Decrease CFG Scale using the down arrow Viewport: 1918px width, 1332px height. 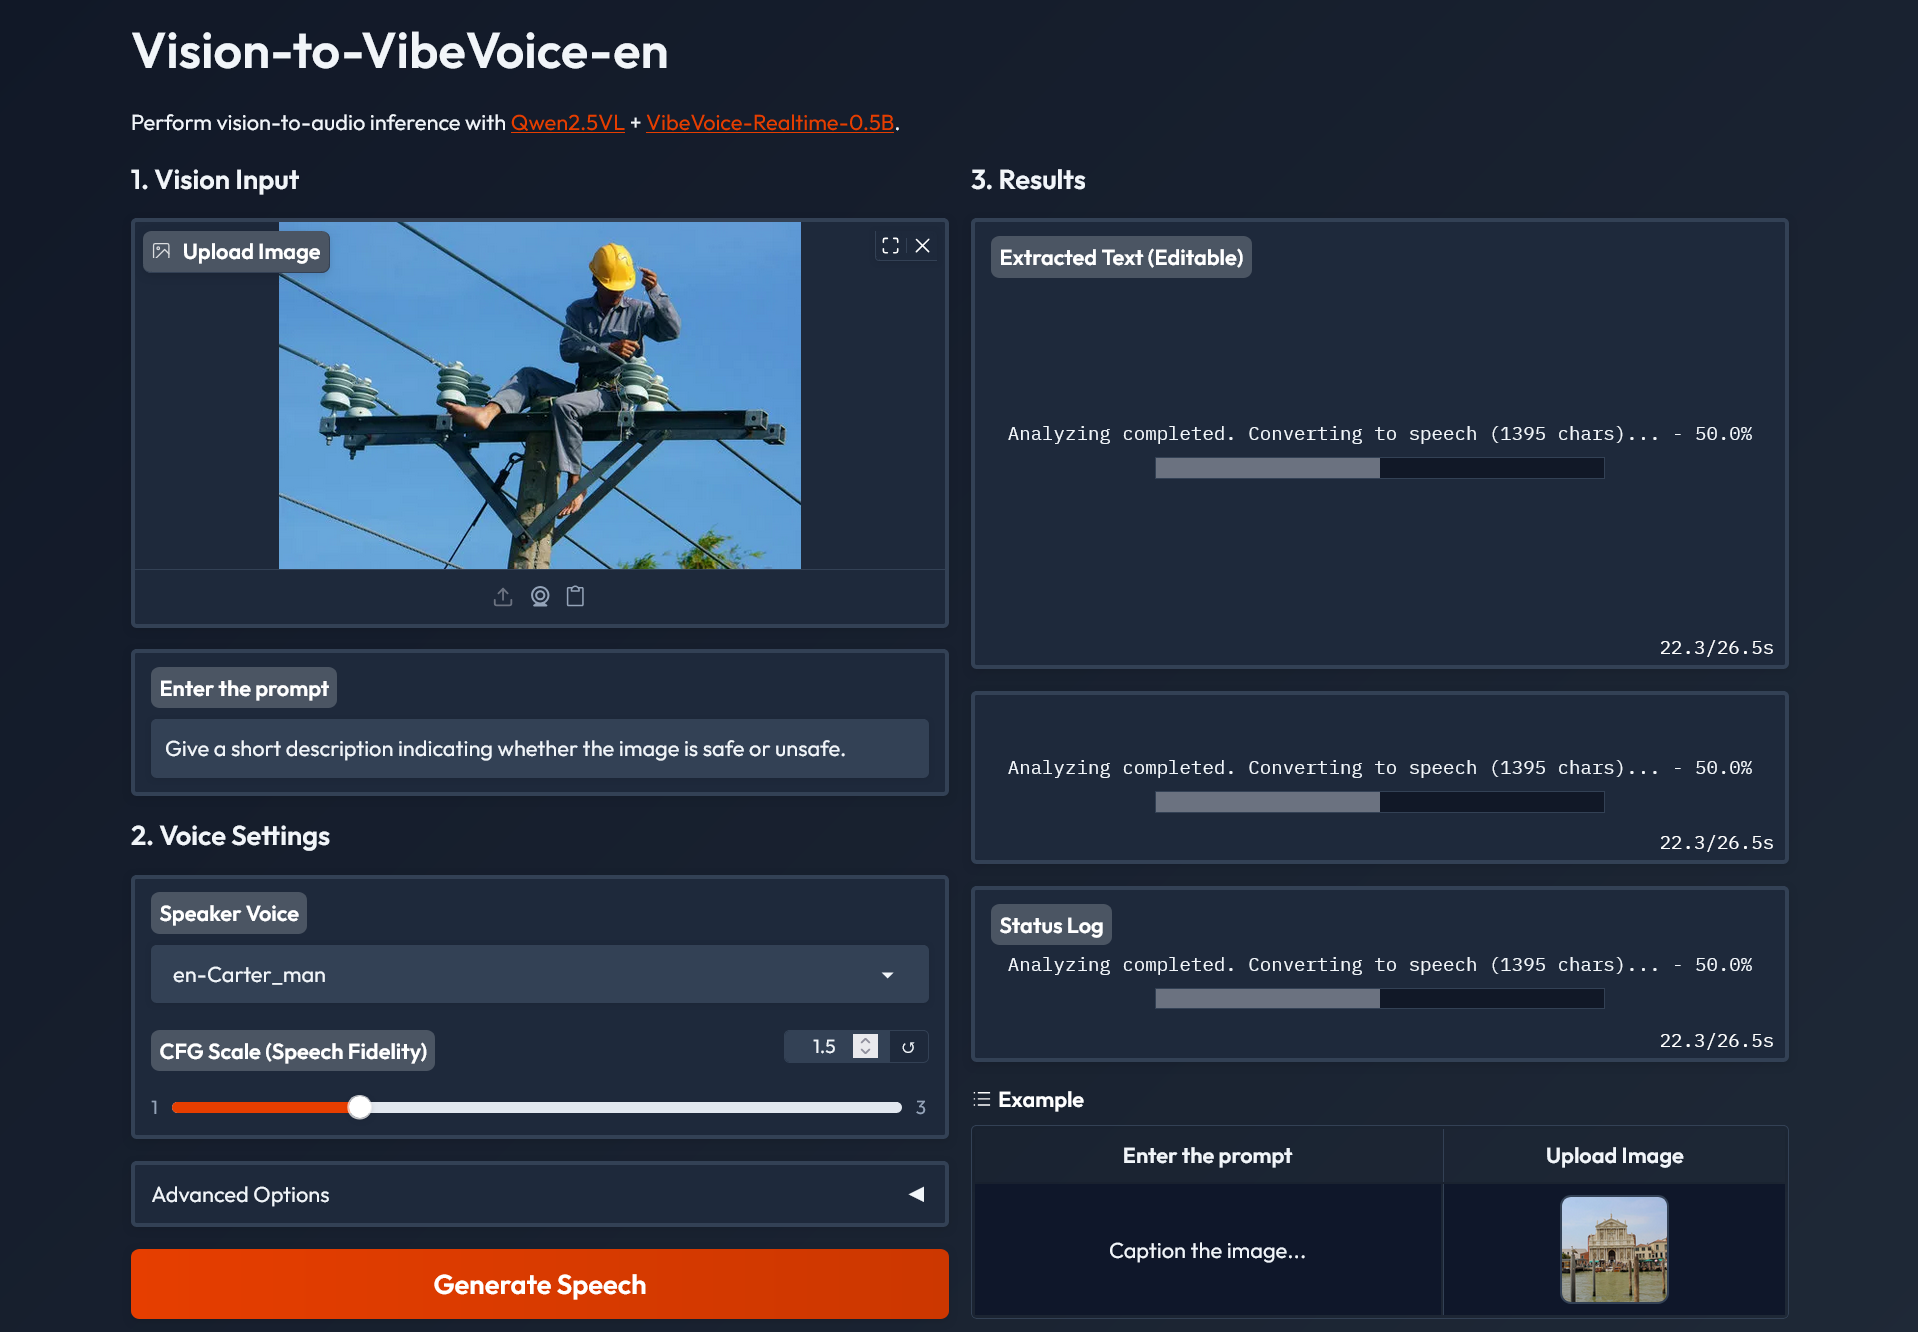tap(866, 1053)
